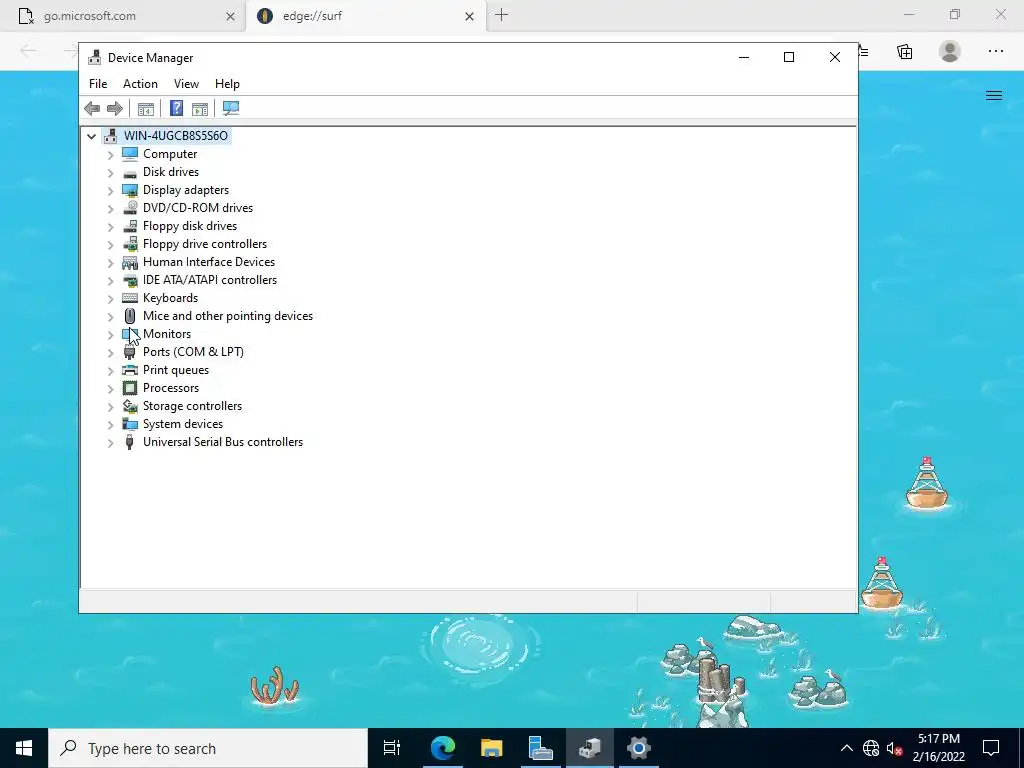Select the Floppy drive controllers icon
Image resolution: width=1024 pixels, height=768 pixels.
coord(130,244)
